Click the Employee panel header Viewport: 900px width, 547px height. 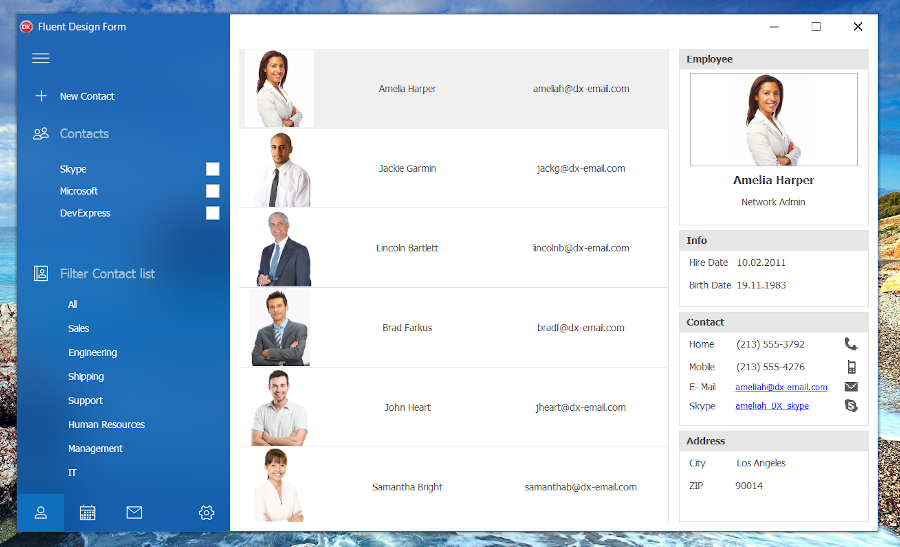point(774,59)
